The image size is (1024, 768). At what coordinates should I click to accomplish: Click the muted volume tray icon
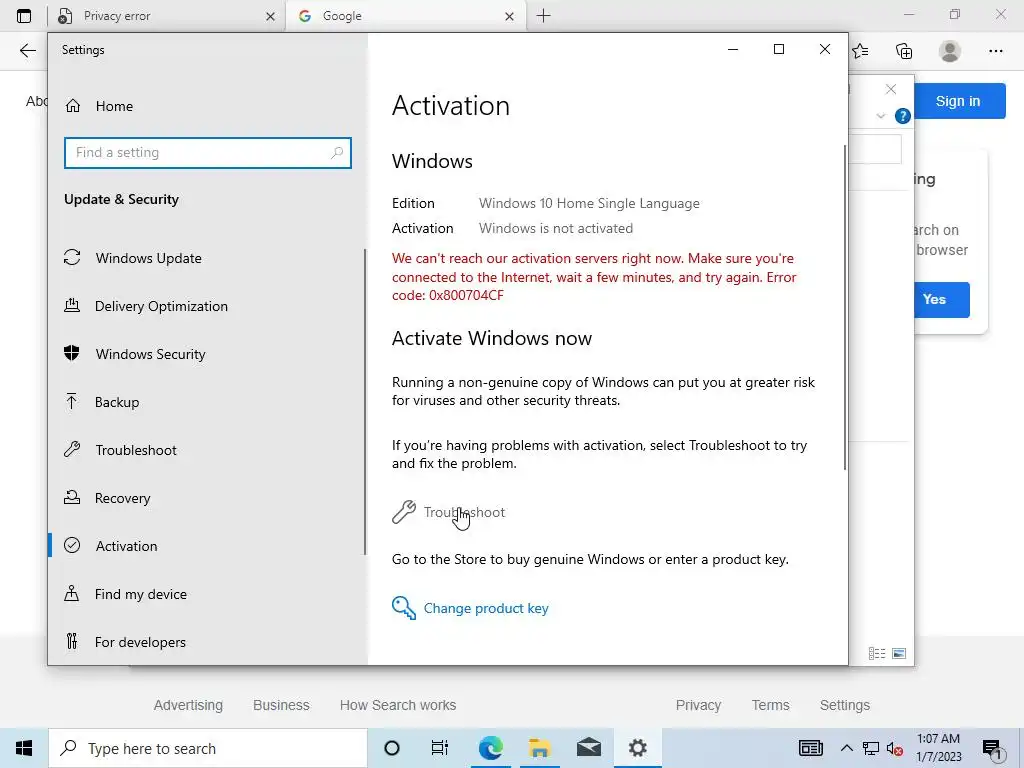(x=895, y=749)
